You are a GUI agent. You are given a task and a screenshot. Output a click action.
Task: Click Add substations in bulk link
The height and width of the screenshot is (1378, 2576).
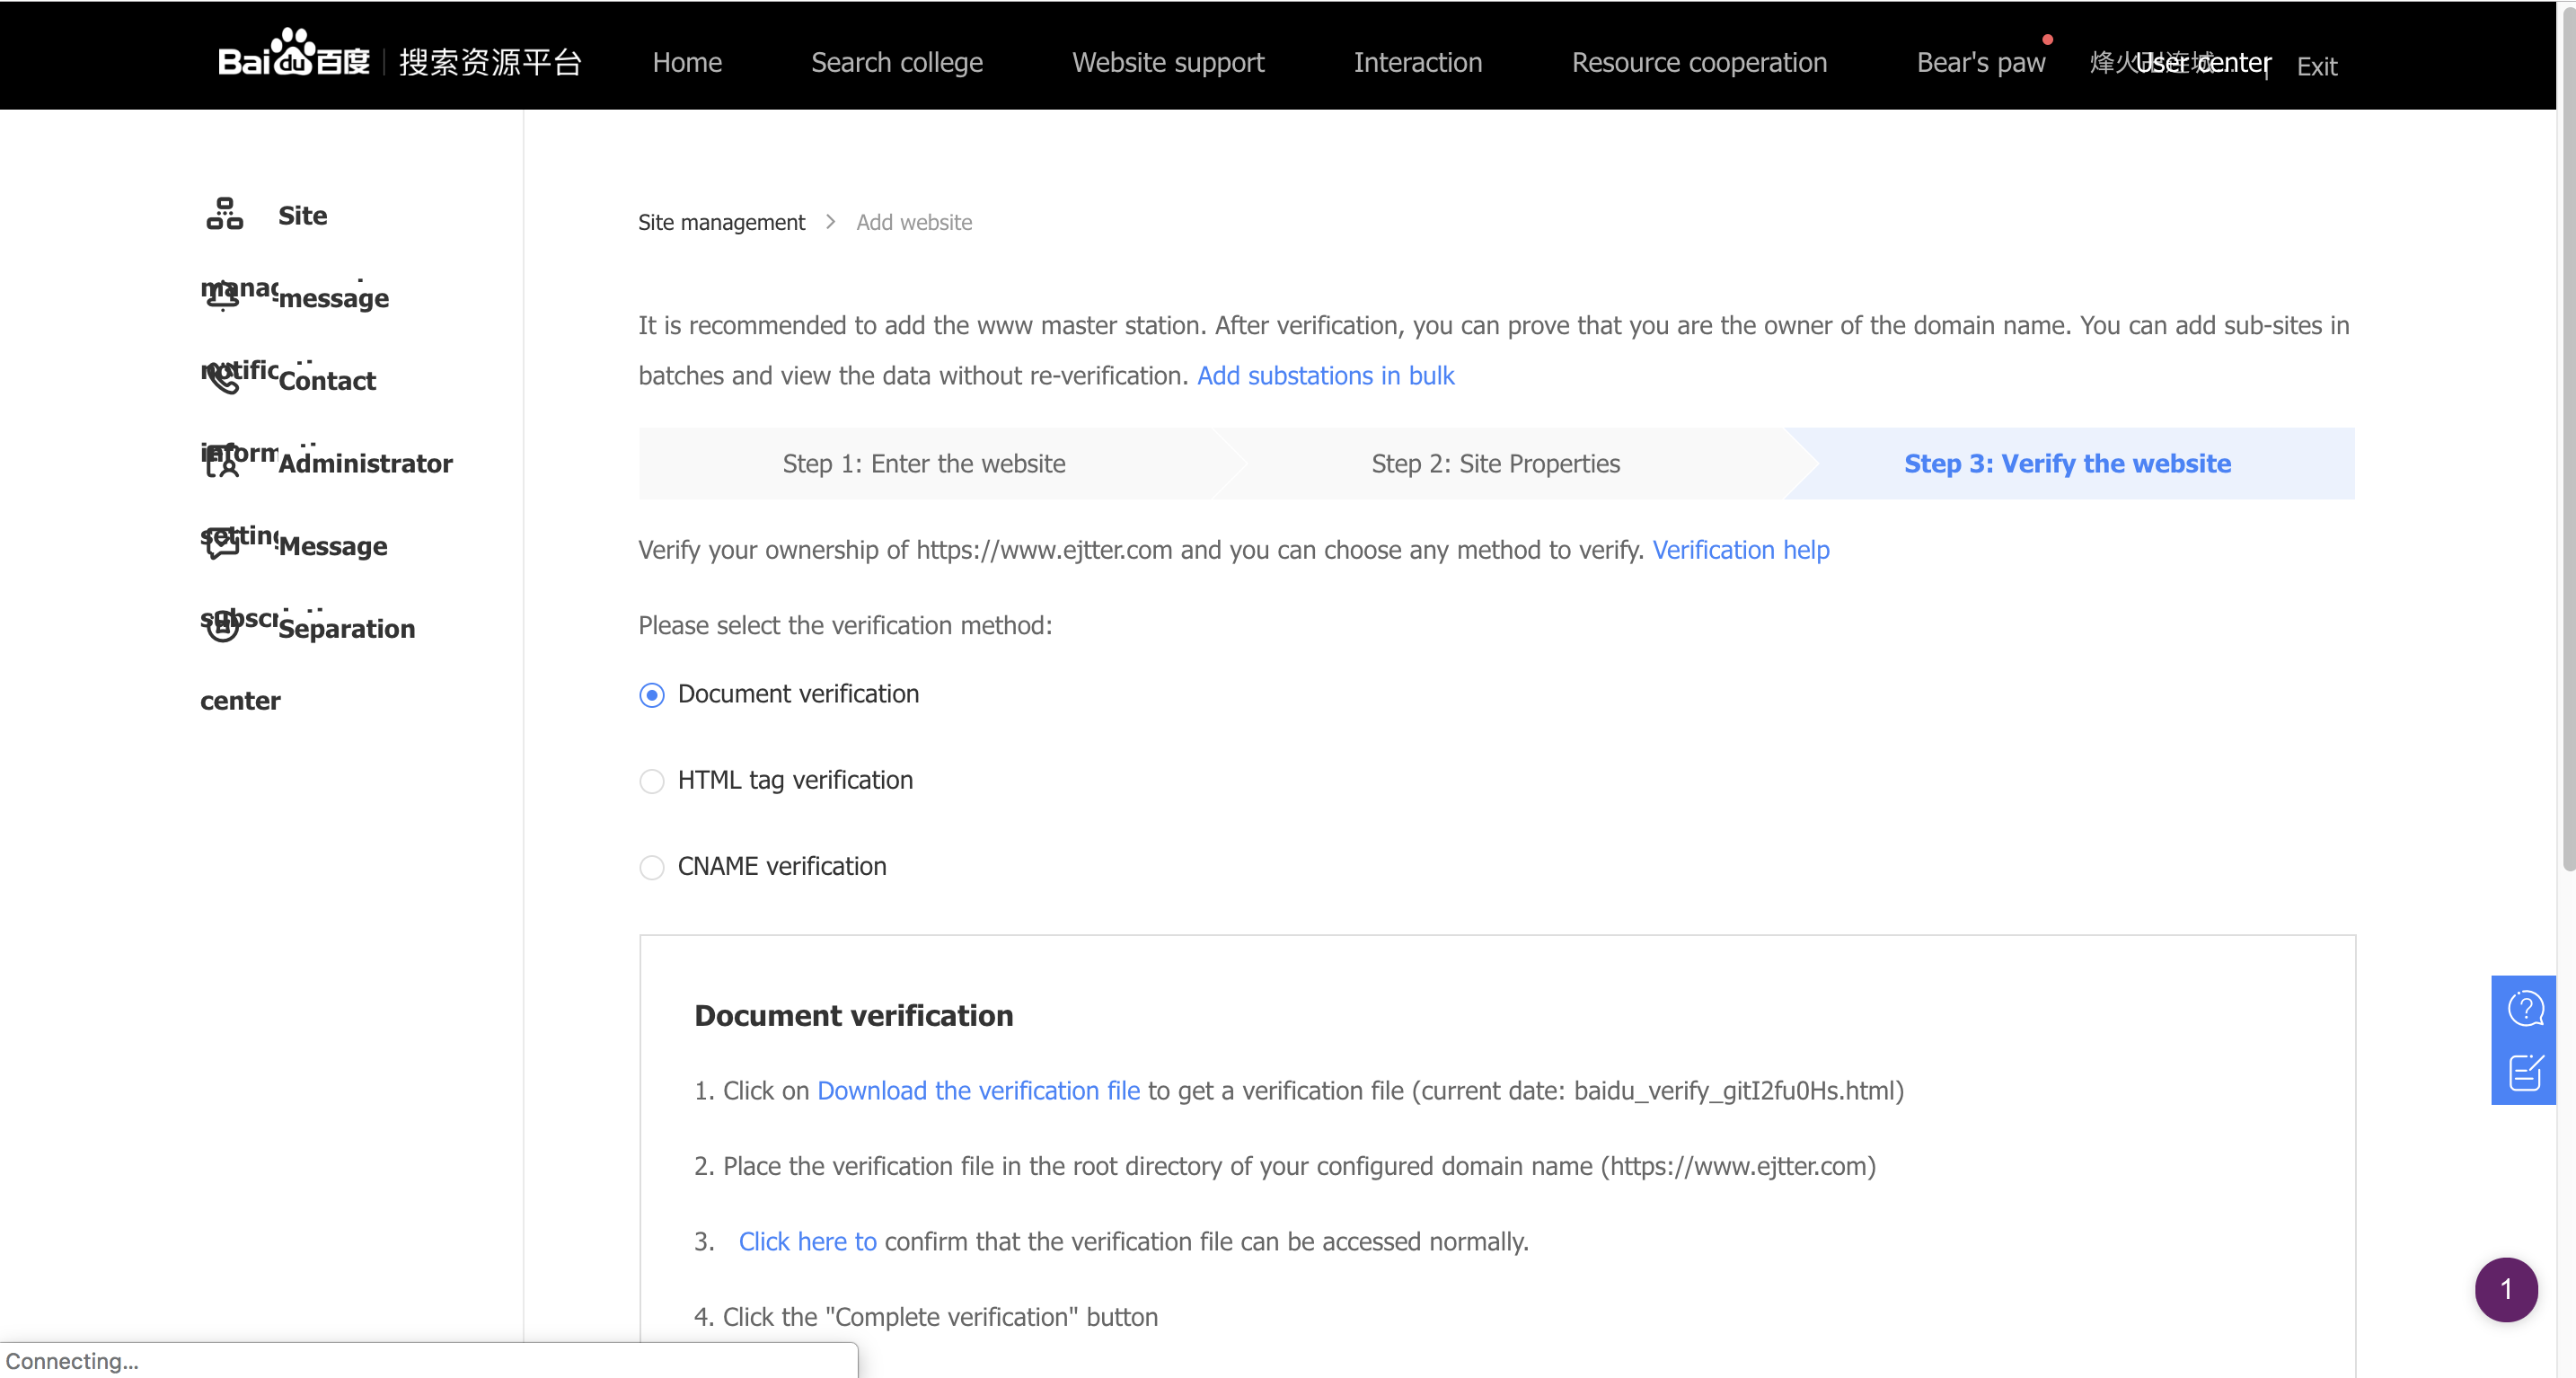(x=1325, y=376)
